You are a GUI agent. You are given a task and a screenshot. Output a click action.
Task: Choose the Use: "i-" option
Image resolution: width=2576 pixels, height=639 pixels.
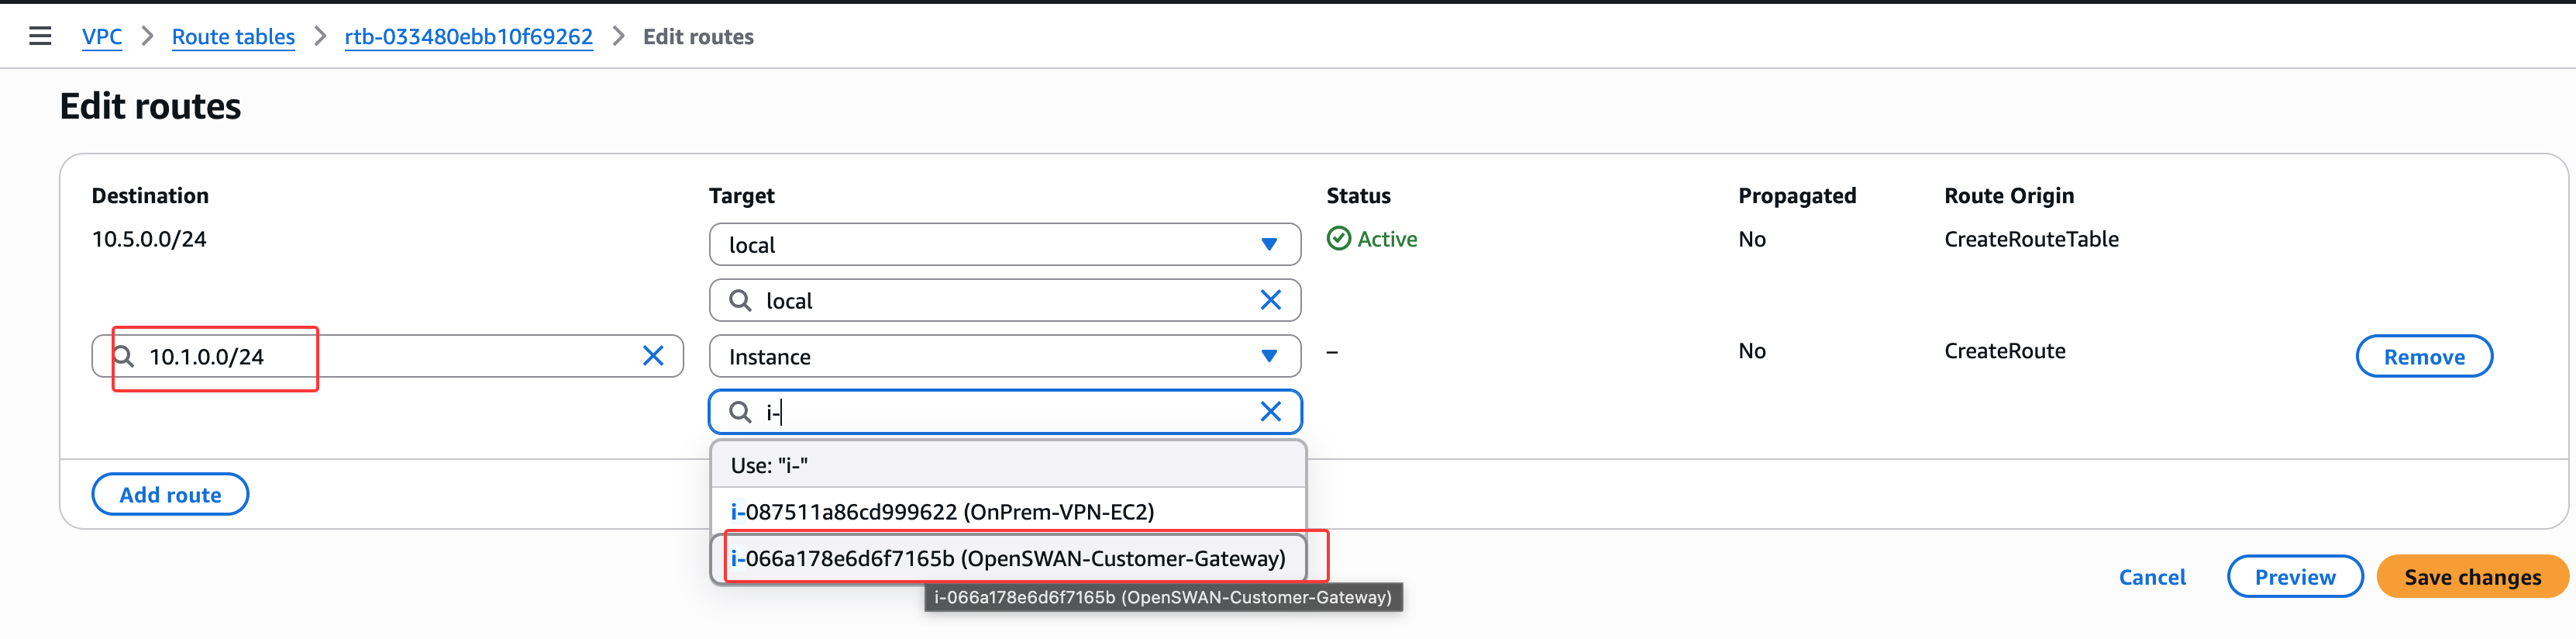pyautogui.click(x=769, y=465)
